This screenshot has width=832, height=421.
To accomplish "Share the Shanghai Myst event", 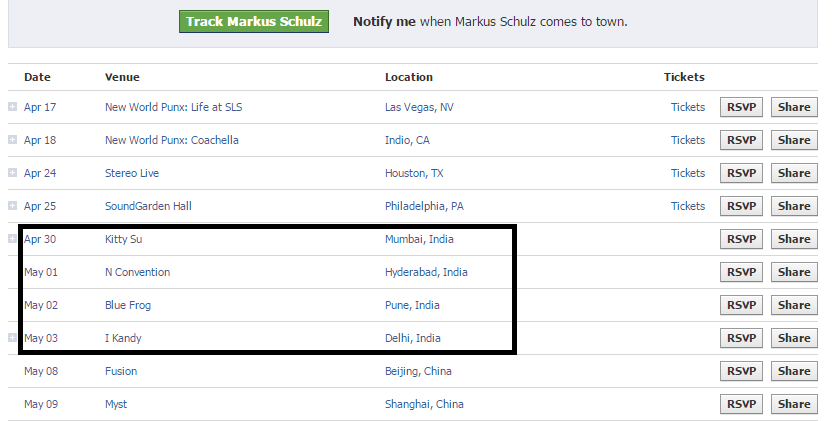I will [x=794, y=404].
